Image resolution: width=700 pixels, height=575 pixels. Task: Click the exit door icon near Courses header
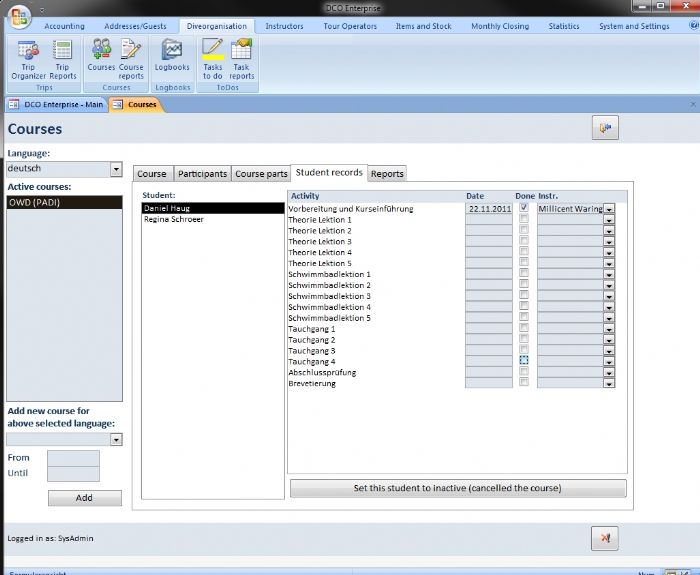click(x=605, y=127)
